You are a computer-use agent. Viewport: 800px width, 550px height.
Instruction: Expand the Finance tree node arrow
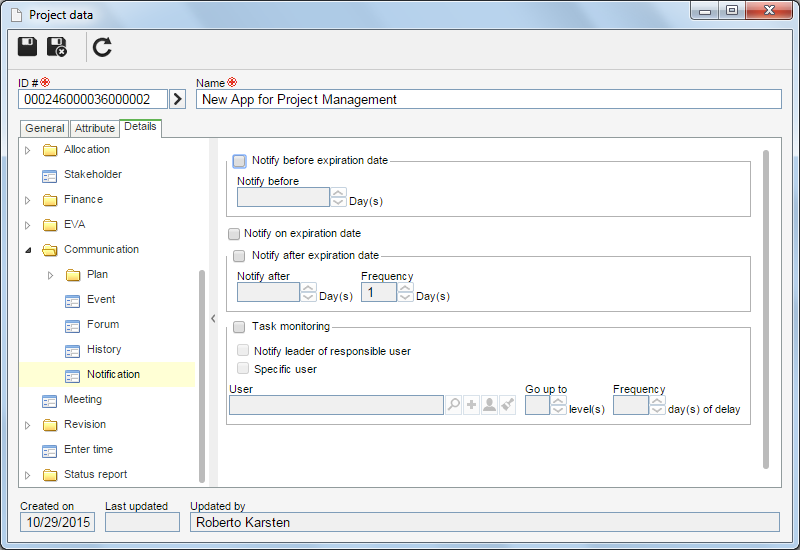pos(28,200)
